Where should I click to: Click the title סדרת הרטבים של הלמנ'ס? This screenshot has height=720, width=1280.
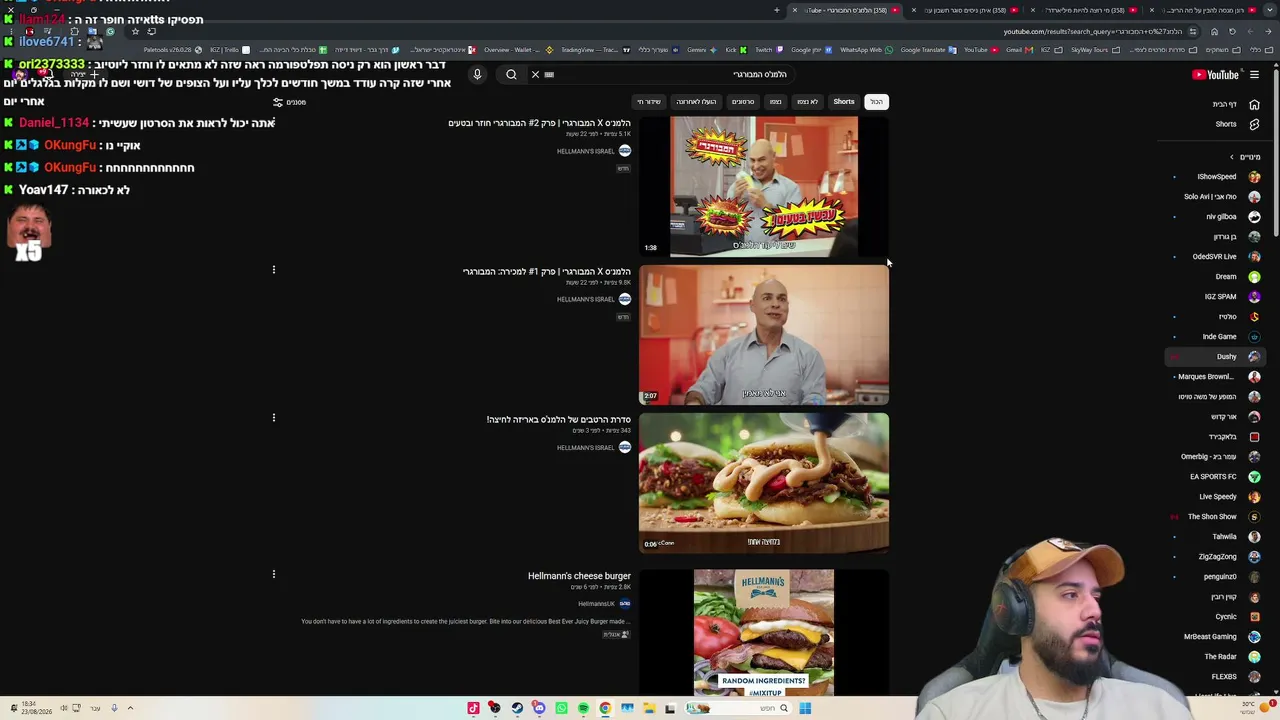click(x=559, y=420)
